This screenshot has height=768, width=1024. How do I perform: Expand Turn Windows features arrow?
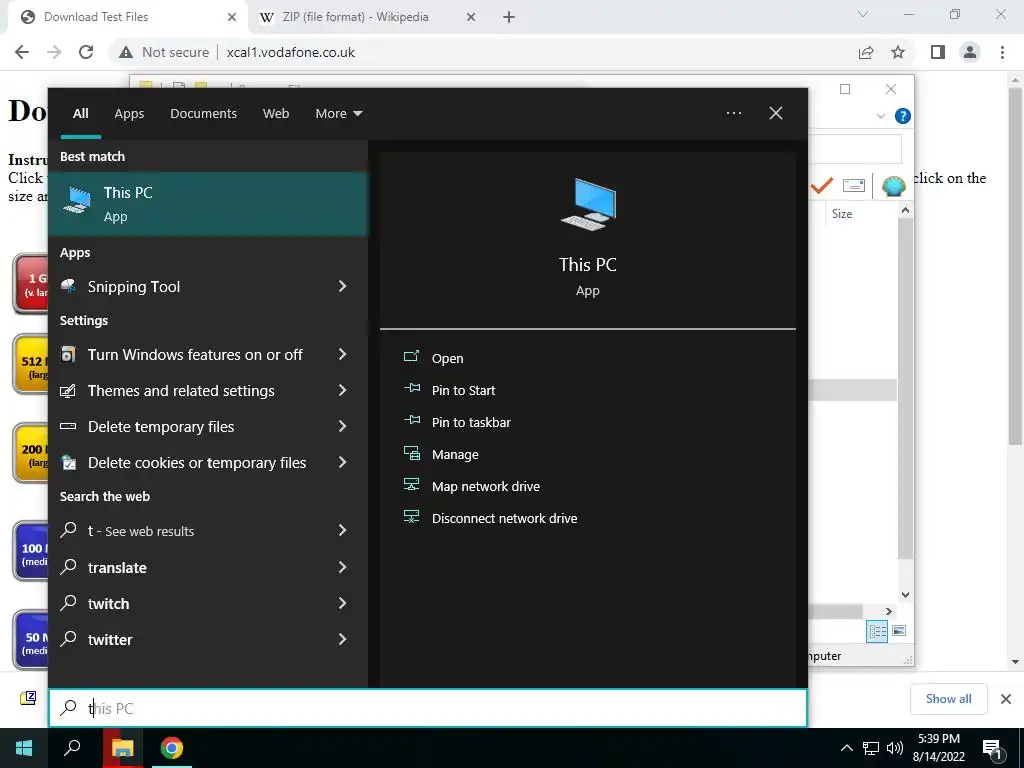(x=342, y=354)
